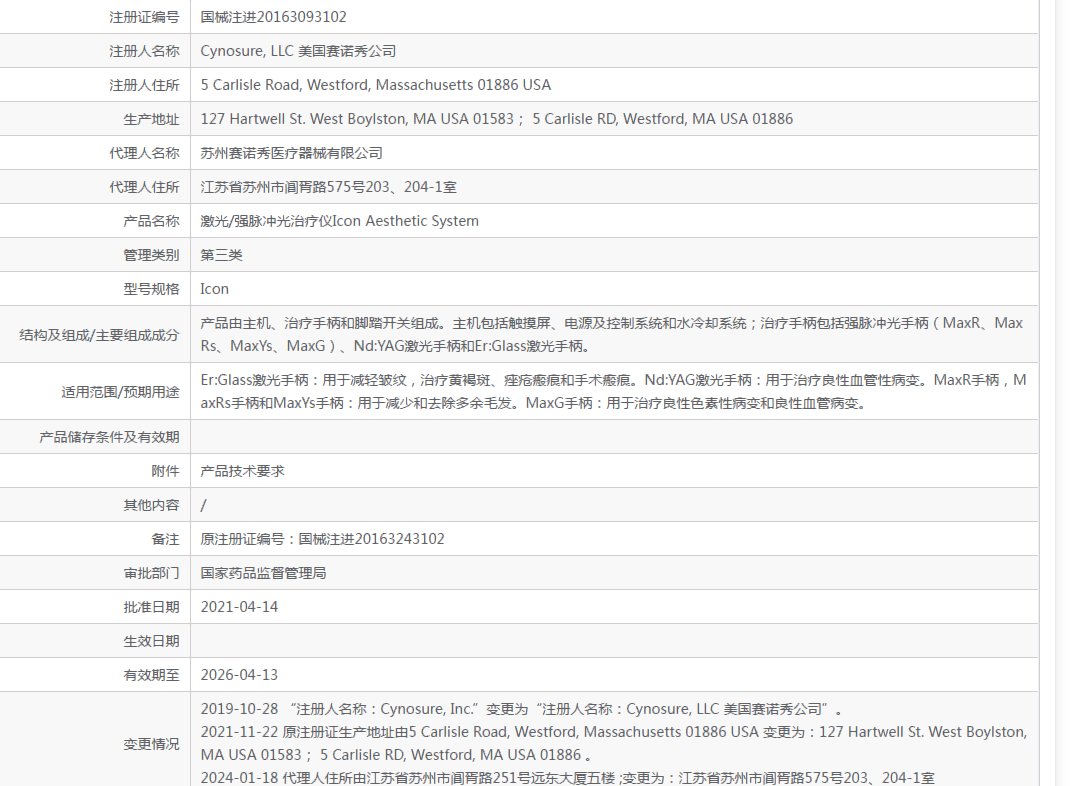Click the structure description starting 产品由主机
1070x786 pixels.
[x=612, y=334]
